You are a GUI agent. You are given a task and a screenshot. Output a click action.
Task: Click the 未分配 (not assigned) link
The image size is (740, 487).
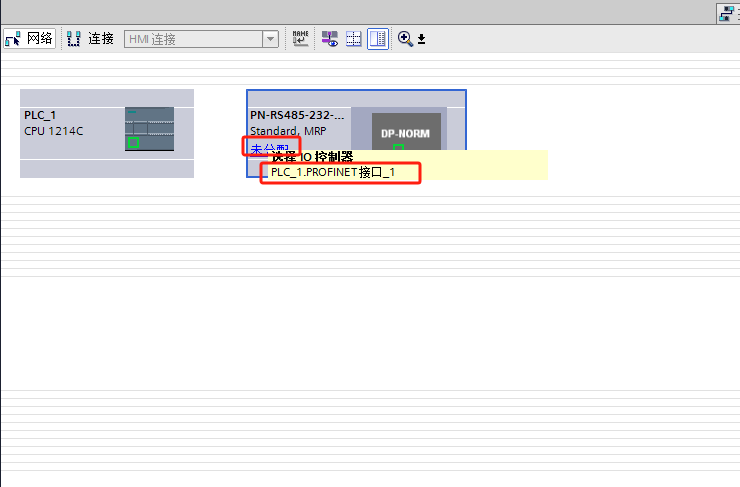(x=269, y=147)
